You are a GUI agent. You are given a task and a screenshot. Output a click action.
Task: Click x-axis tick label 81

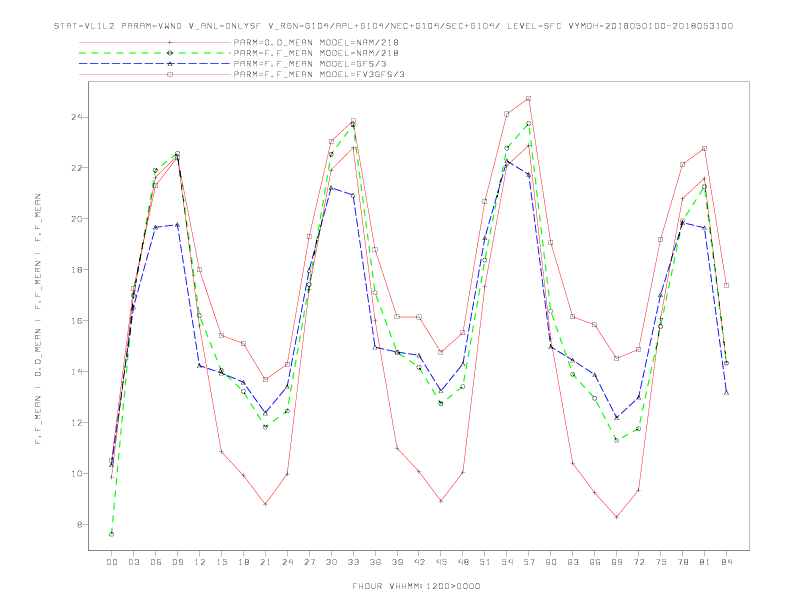tap(705, 562)
